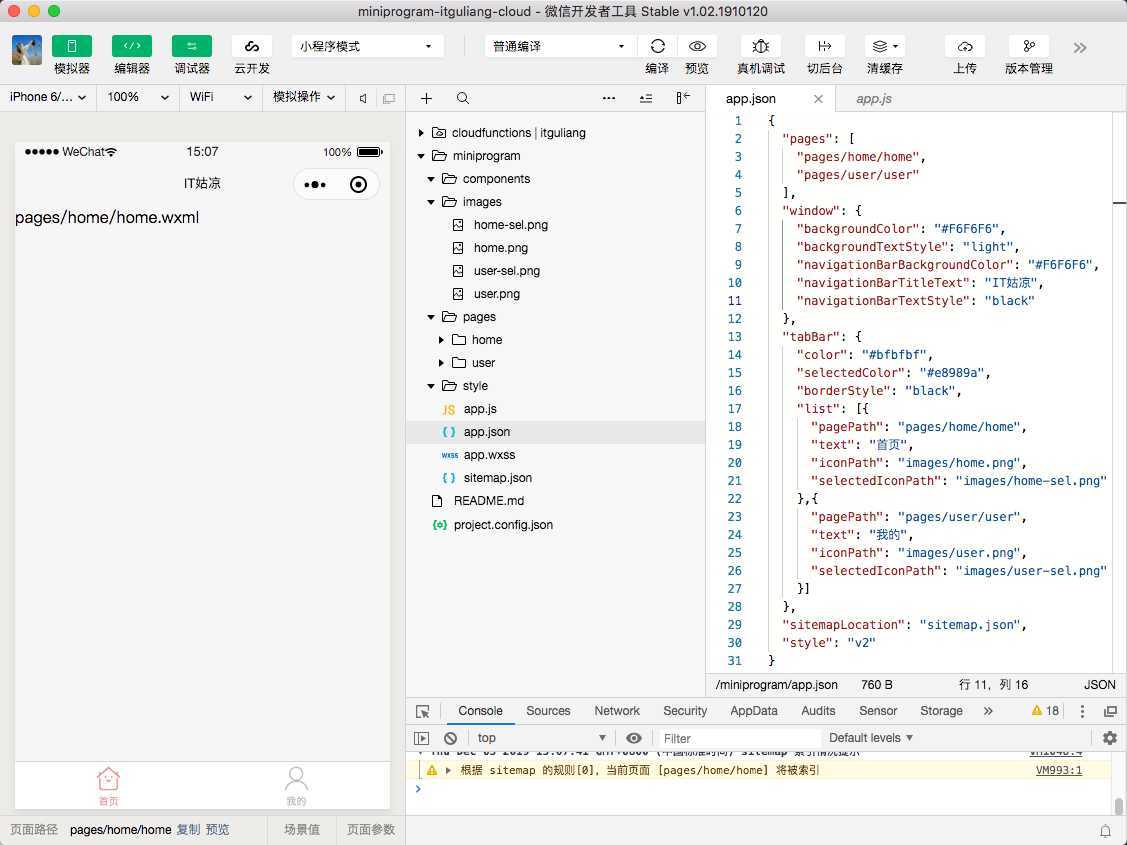
Task: Open the WiFi network dropdown
Action: point(220,97)
